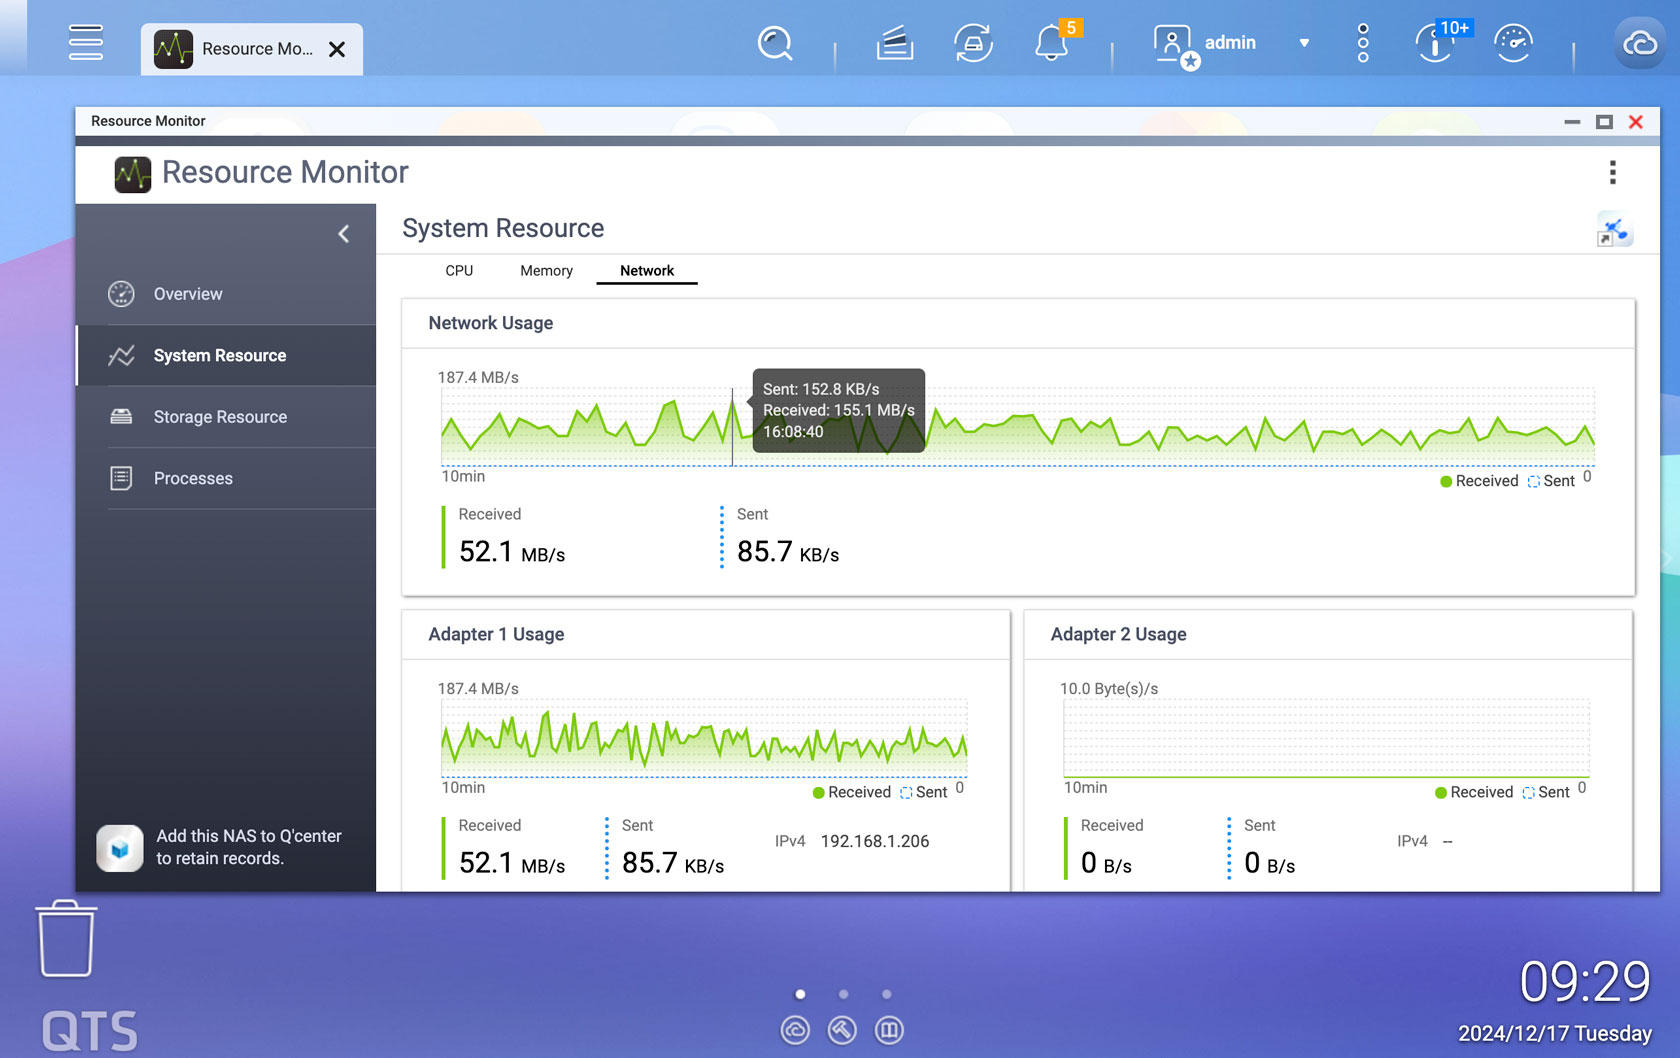Toggle Sent legend in Adapter 1 chart

[x=923, y=792]
